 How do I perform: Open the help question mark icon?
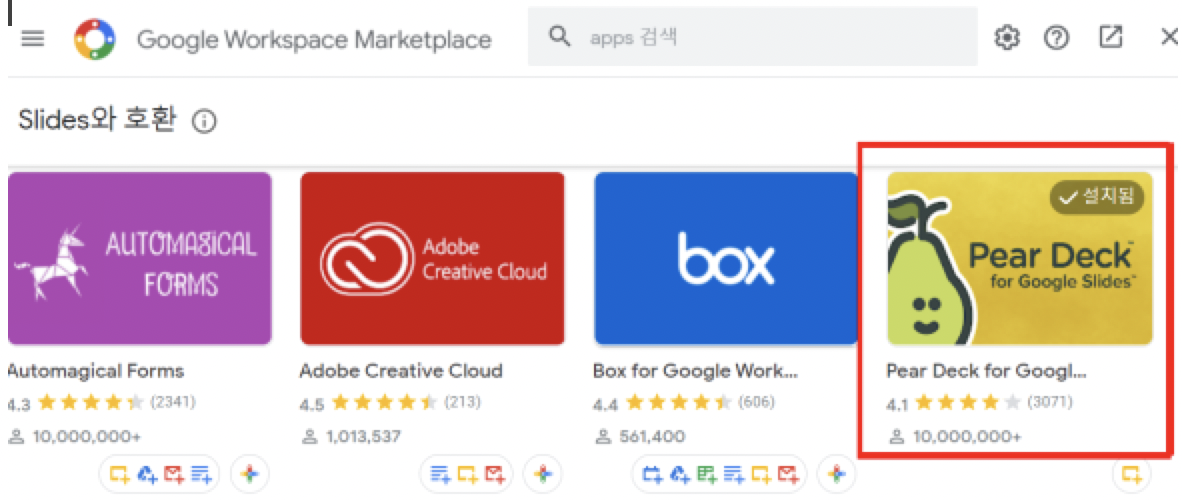[1057, 38]
